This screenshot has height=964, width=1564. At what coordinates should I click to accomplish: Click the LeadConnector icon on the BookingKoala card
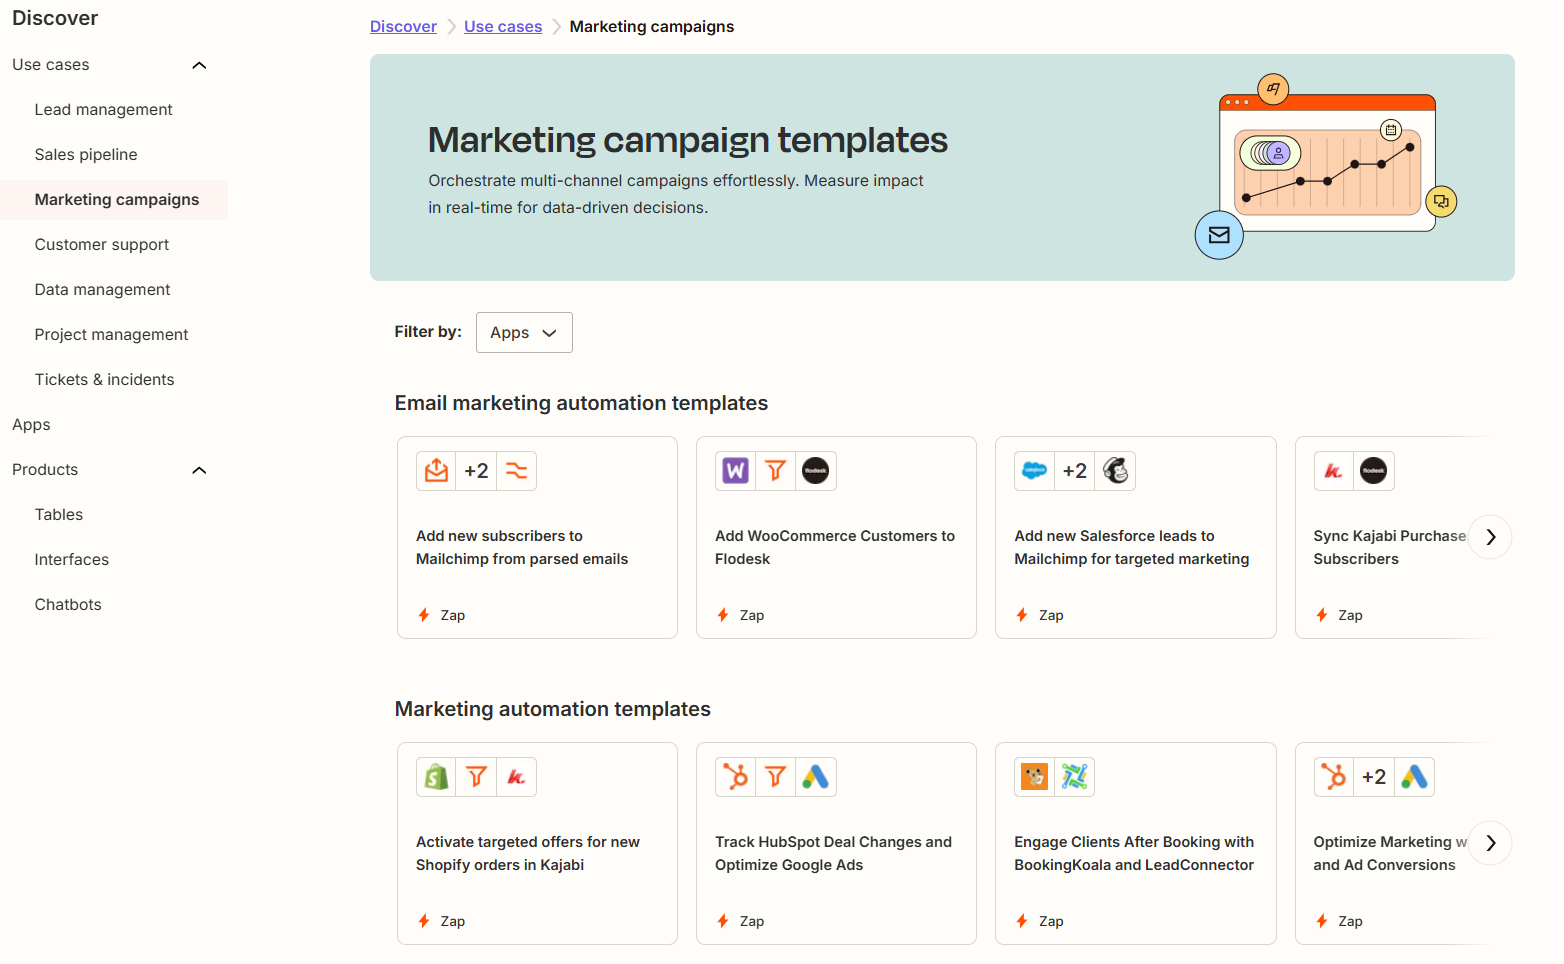point(1075,776)
